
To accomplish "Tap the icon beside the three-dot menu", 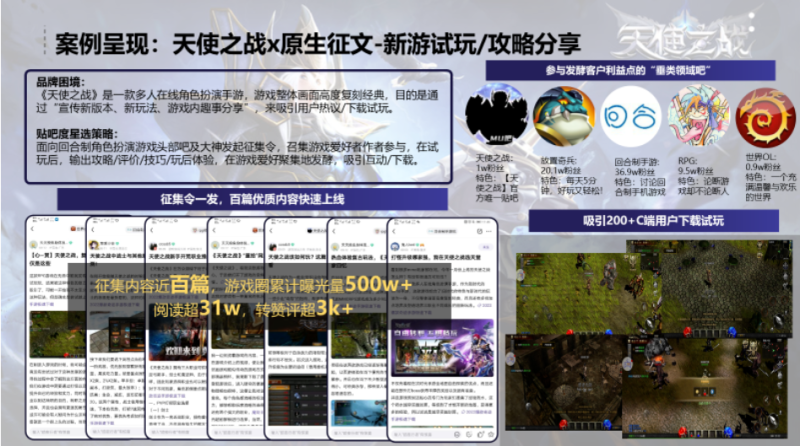I will [x=480, y=231].
